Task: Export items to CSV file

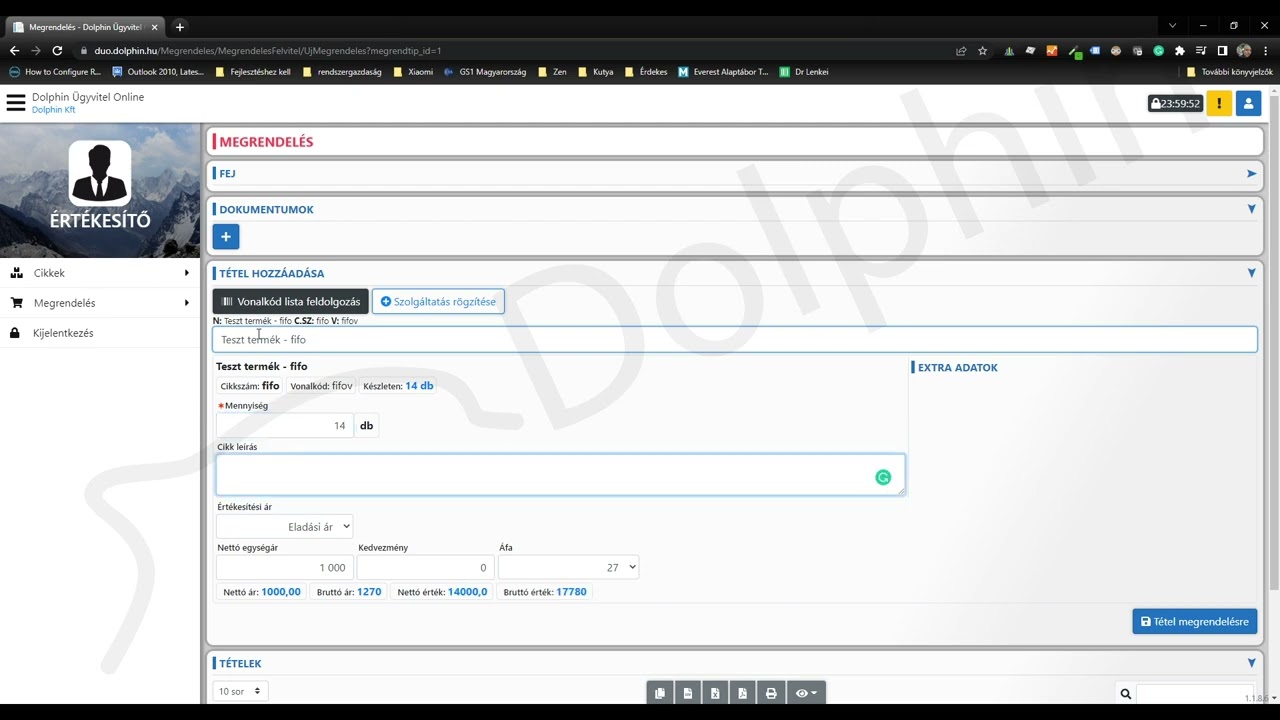Action: (x=687, y=693)
